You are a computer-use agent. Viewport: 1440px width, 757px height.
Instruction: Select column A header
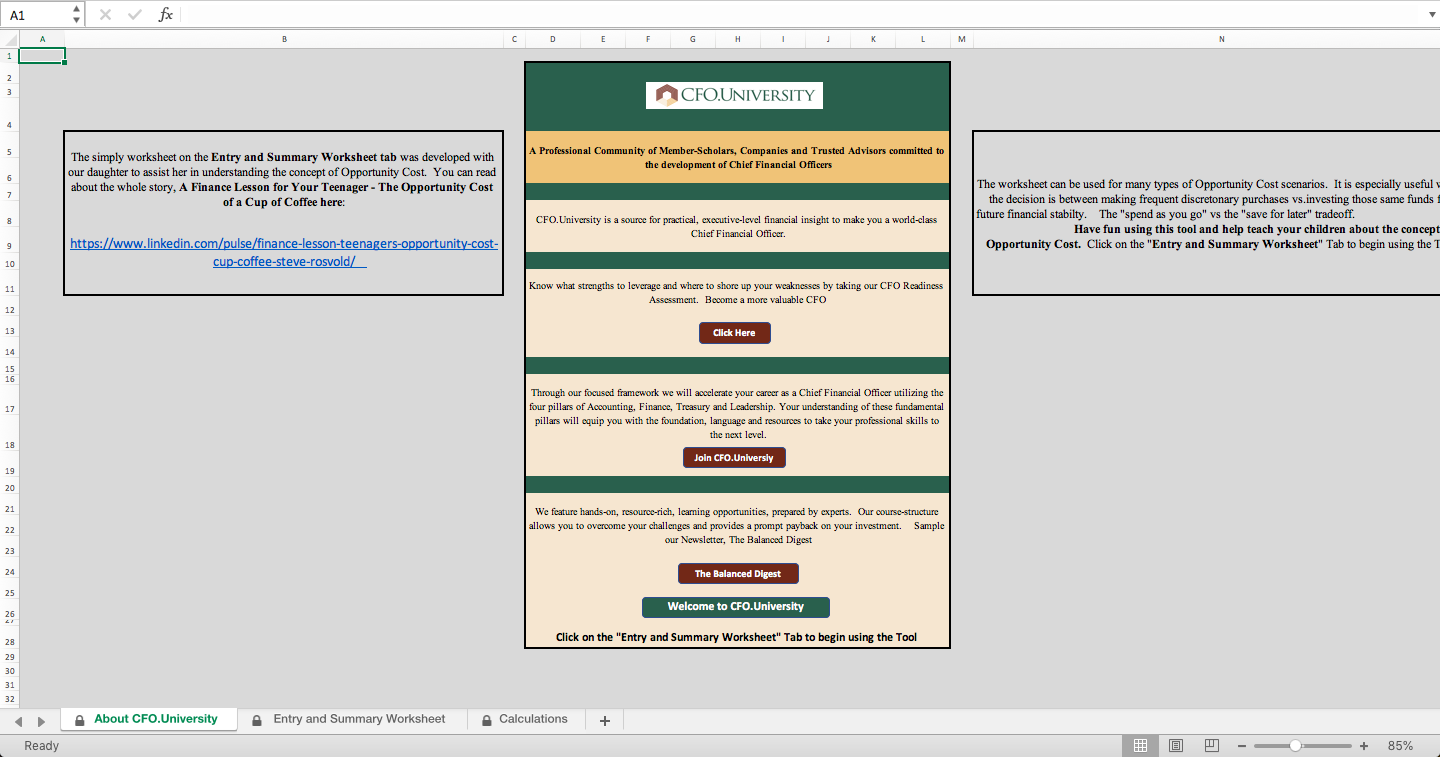click(42, 39)
